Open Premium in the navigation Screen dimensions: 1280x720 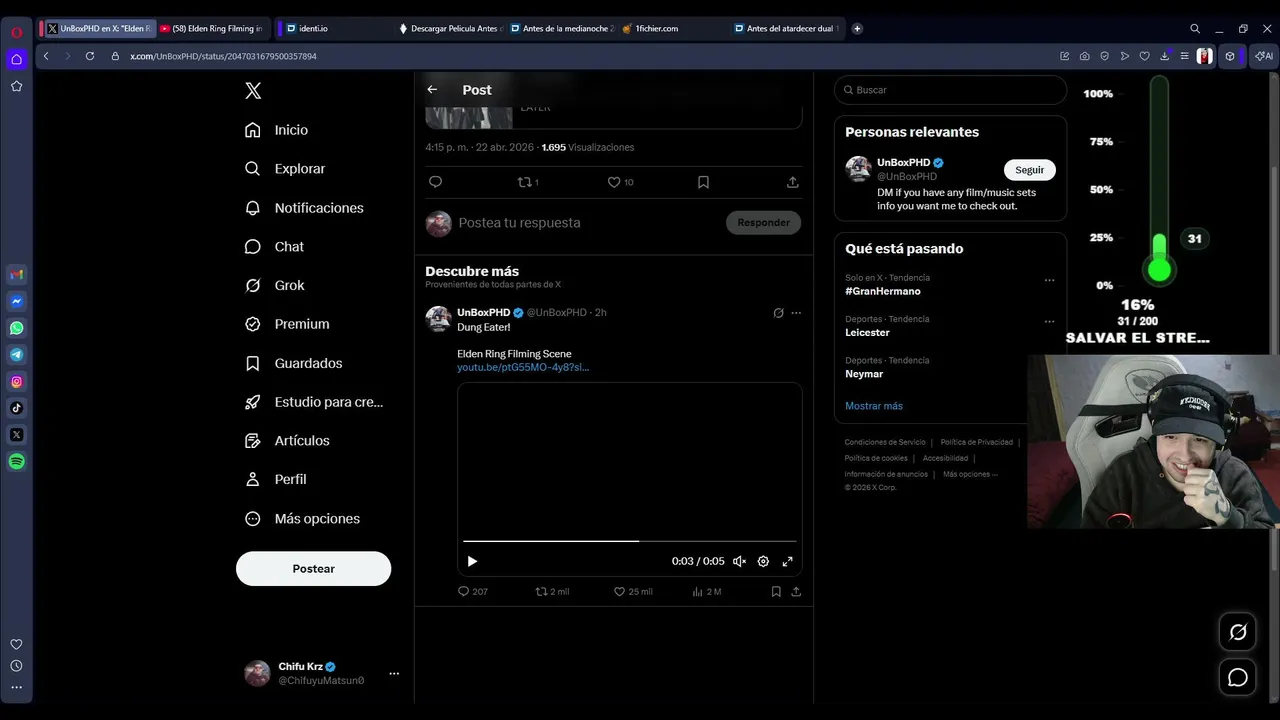(x=288, y=324)
